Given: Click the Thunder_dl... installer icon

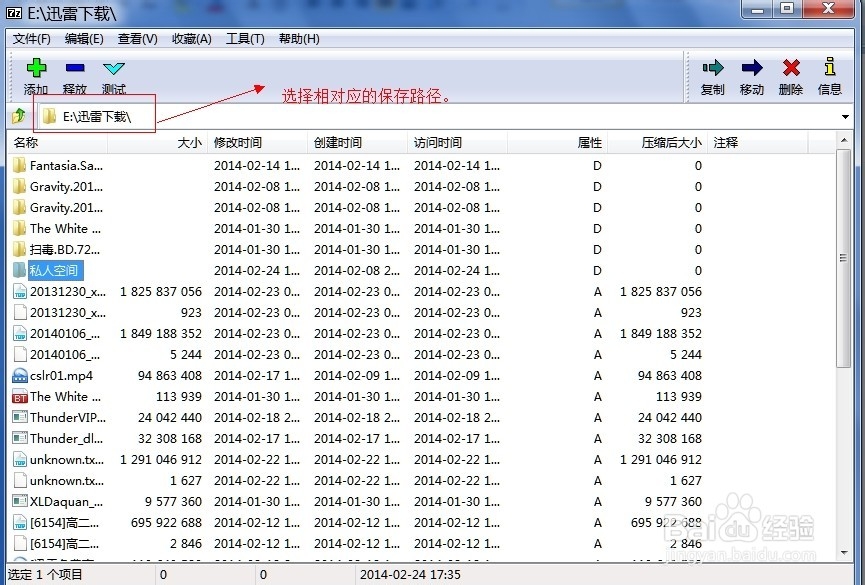Looking at the screenshot, I should [x=20, y=438].
